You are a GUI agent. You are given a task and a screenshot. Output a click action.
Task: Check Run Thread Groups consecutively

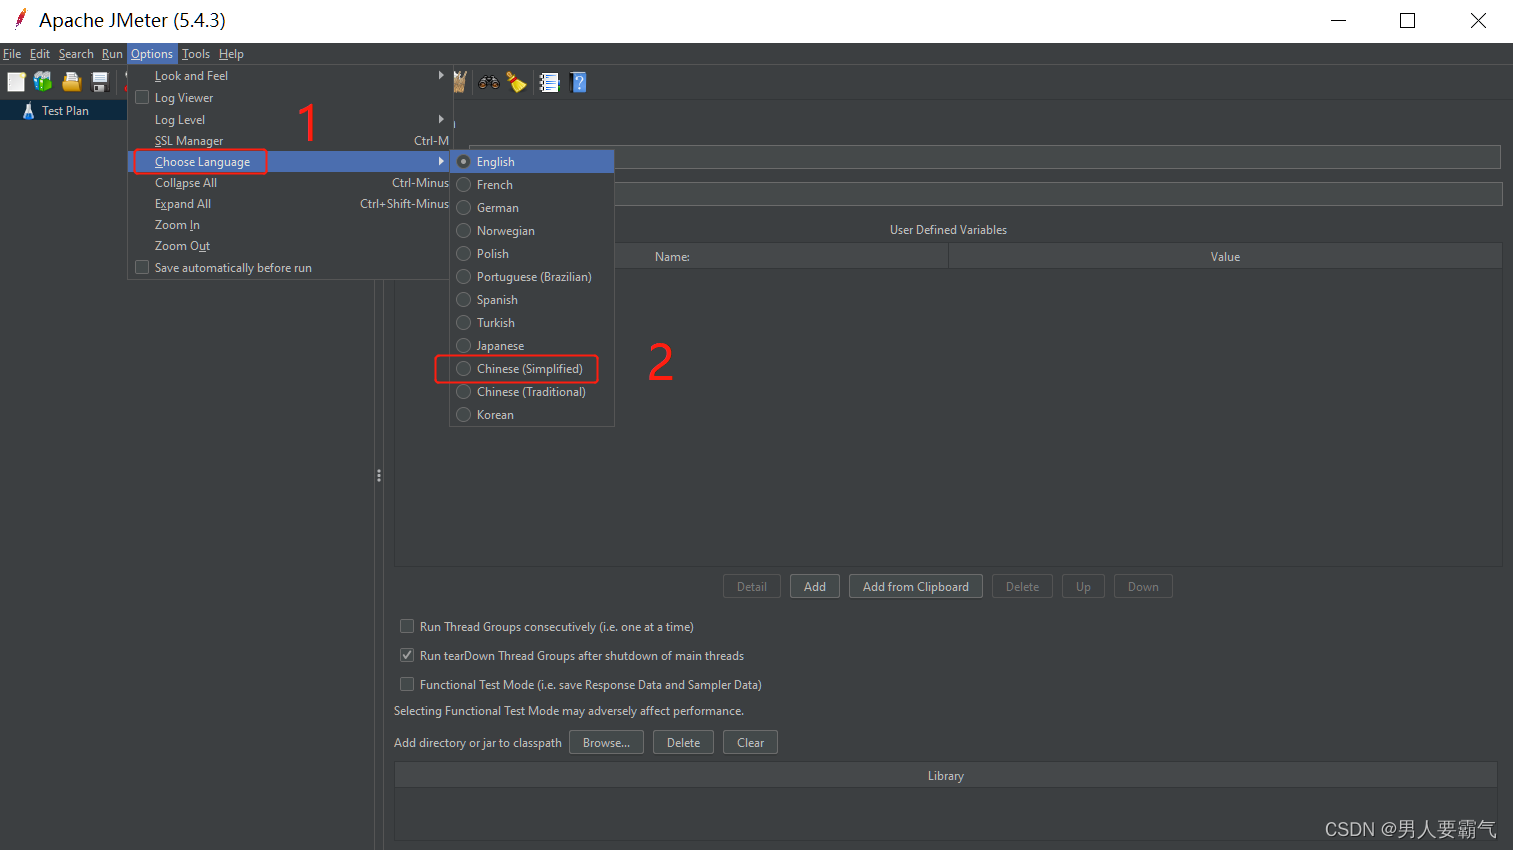tap(407, 626)
